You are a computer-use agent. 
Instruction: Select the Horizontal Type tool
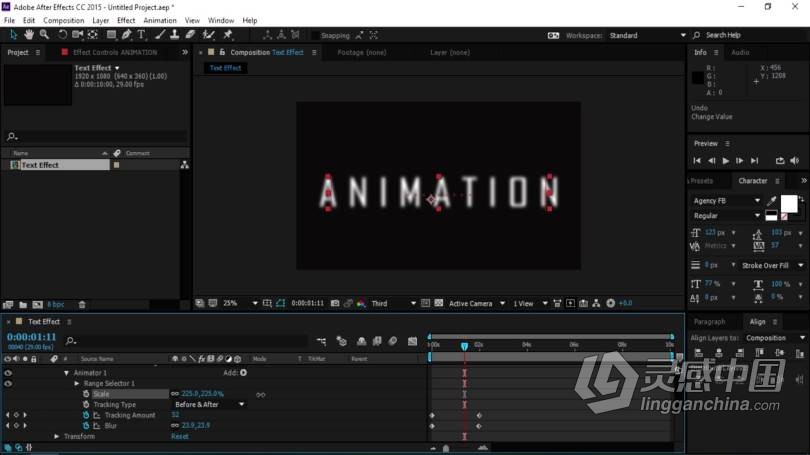click(143, 35)
